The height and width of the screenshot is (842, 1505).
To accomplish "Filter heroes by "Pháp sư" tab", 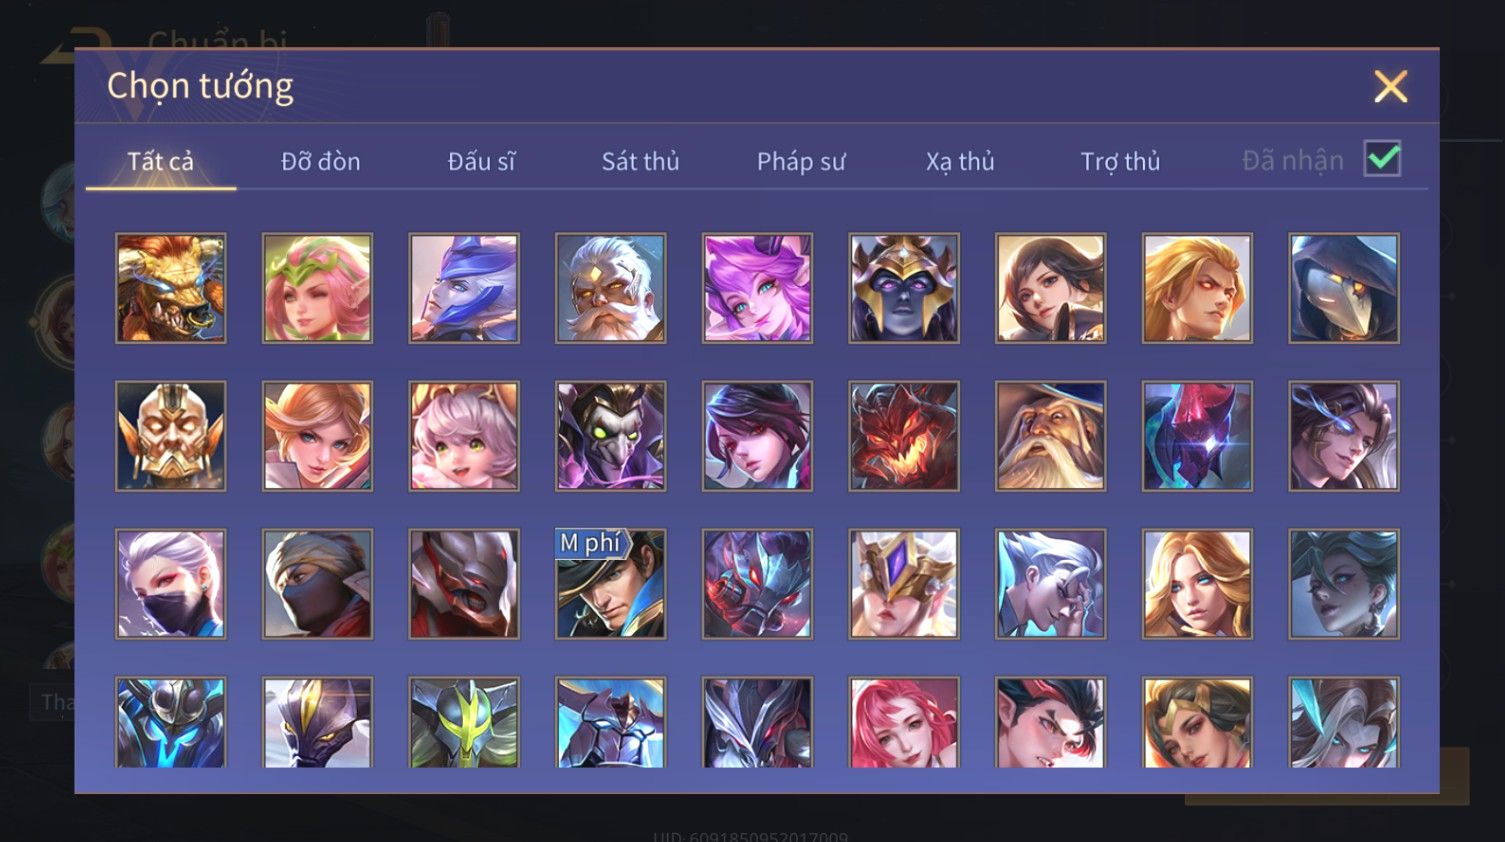I will click(801, 161).
